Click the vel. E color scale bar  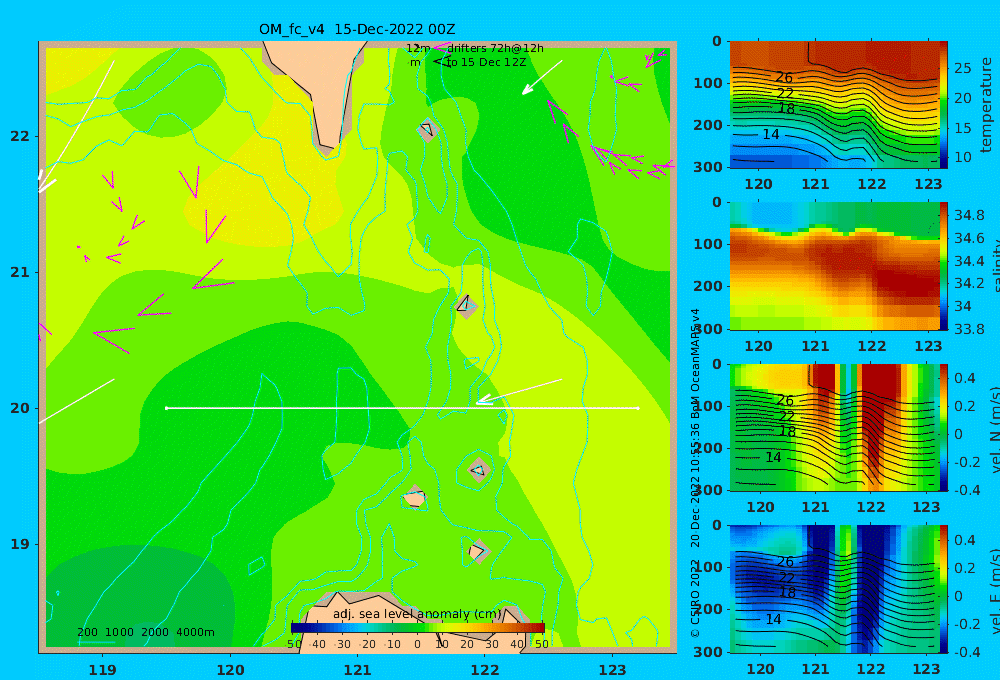(x=944, y=589)
